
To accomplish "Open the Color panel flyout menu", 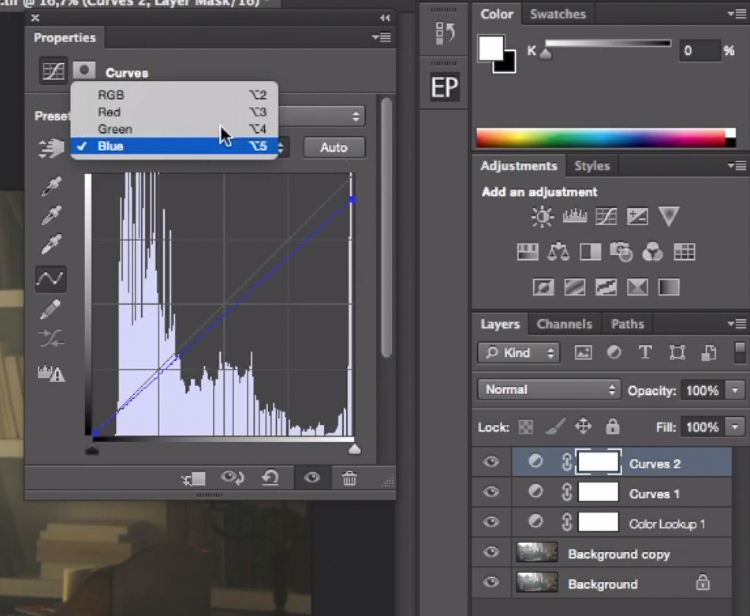I will [737, 14].
